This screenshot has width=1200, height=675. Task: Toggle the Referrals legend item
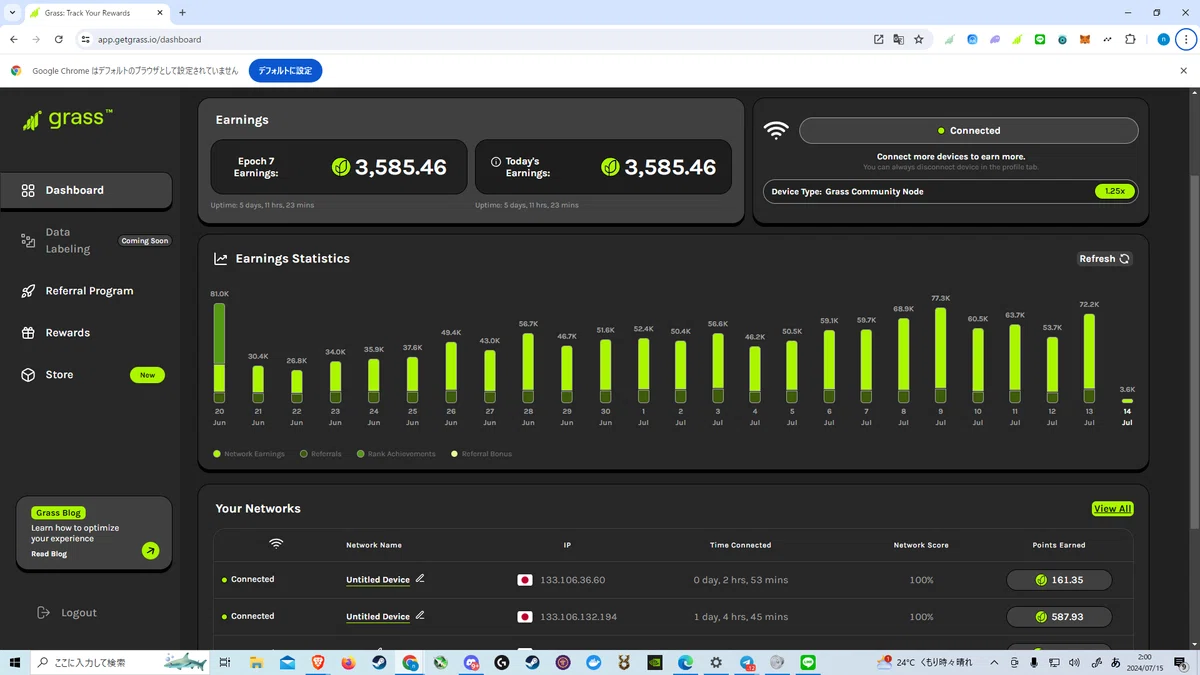[x=321, y=454]
